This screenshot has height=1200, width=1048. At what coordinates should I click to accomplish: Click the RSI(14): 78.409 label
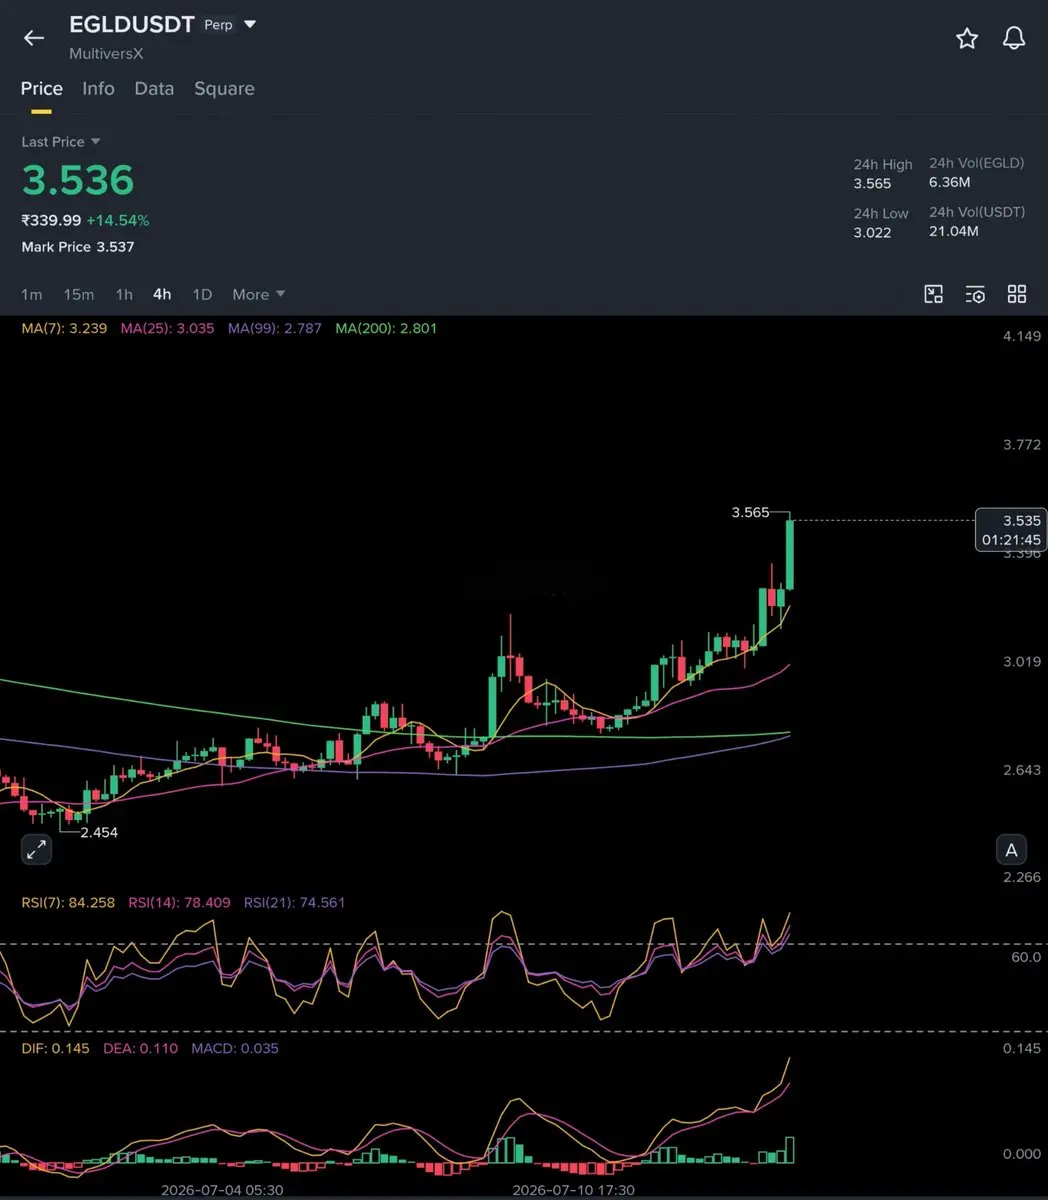pos(179,902)
